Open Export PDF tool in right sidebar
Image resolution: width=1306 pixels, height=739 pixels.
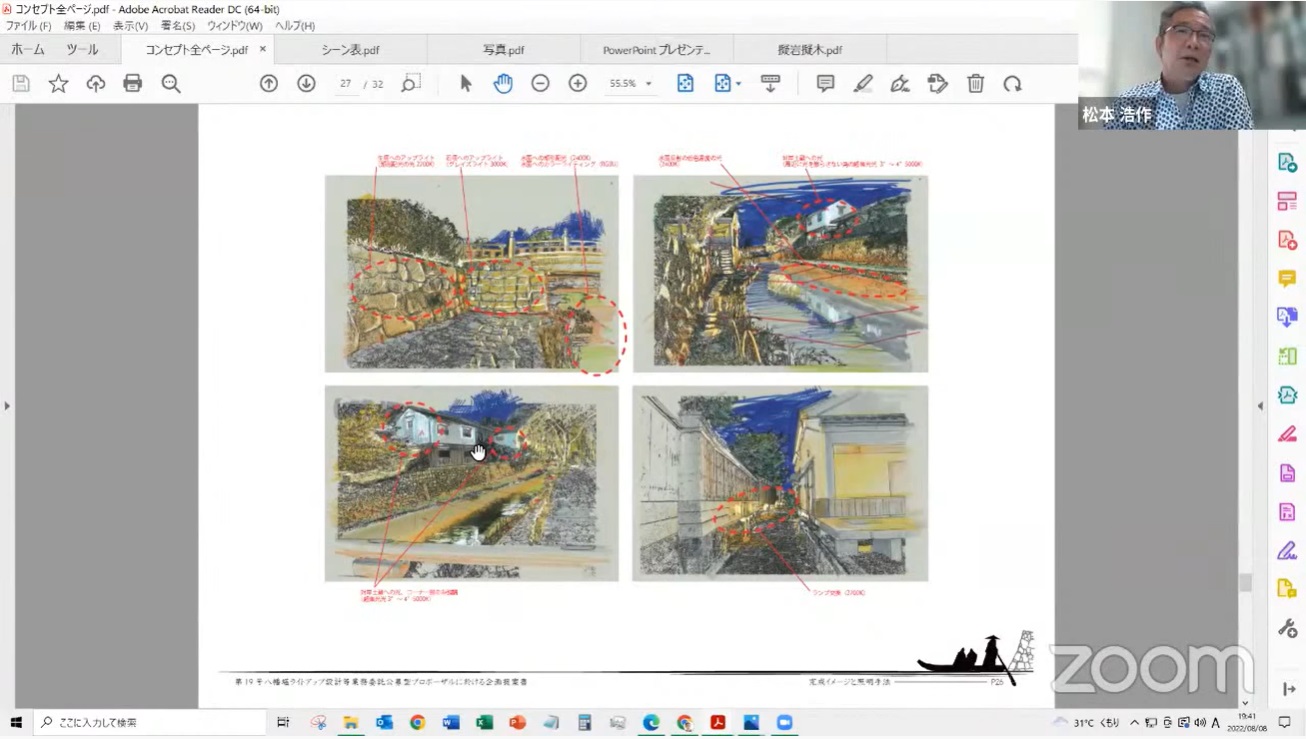[1287, 162]
